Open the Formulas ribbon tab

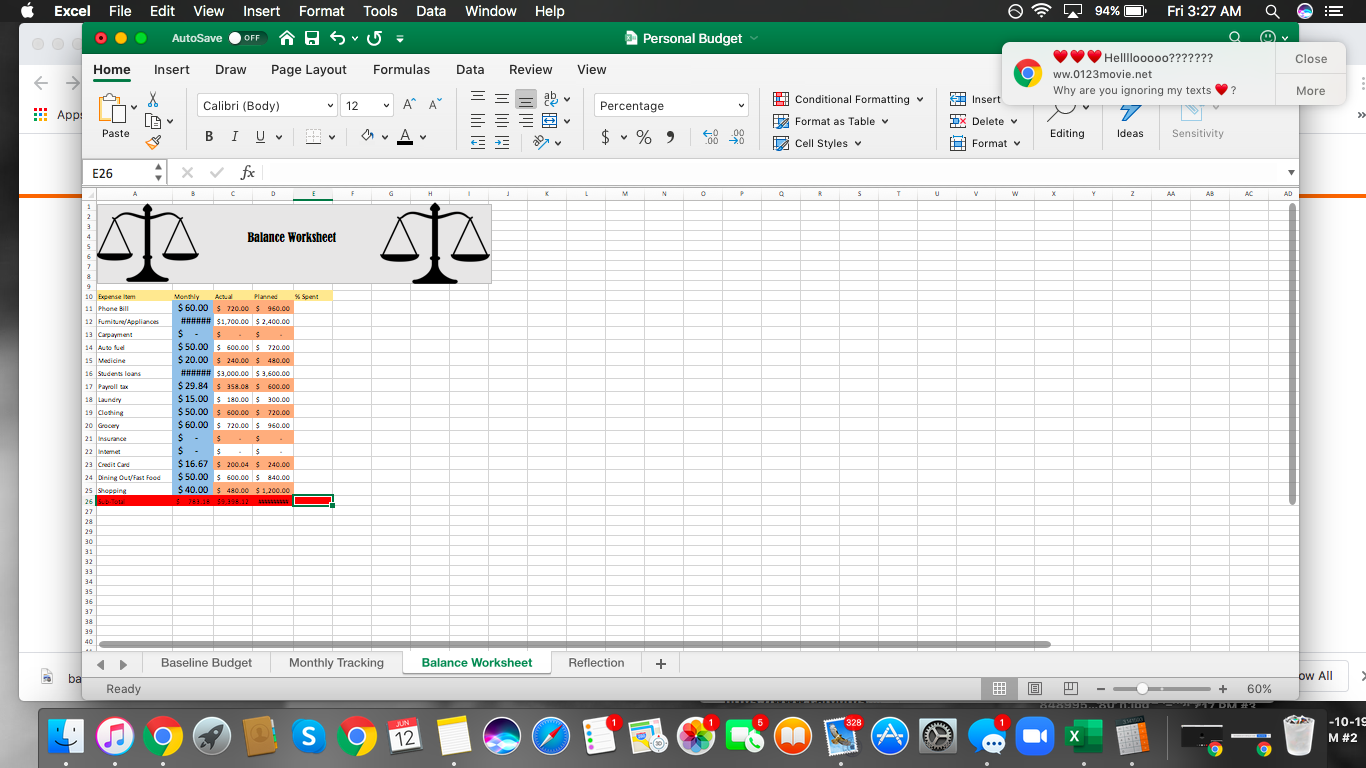pos(401,70)
